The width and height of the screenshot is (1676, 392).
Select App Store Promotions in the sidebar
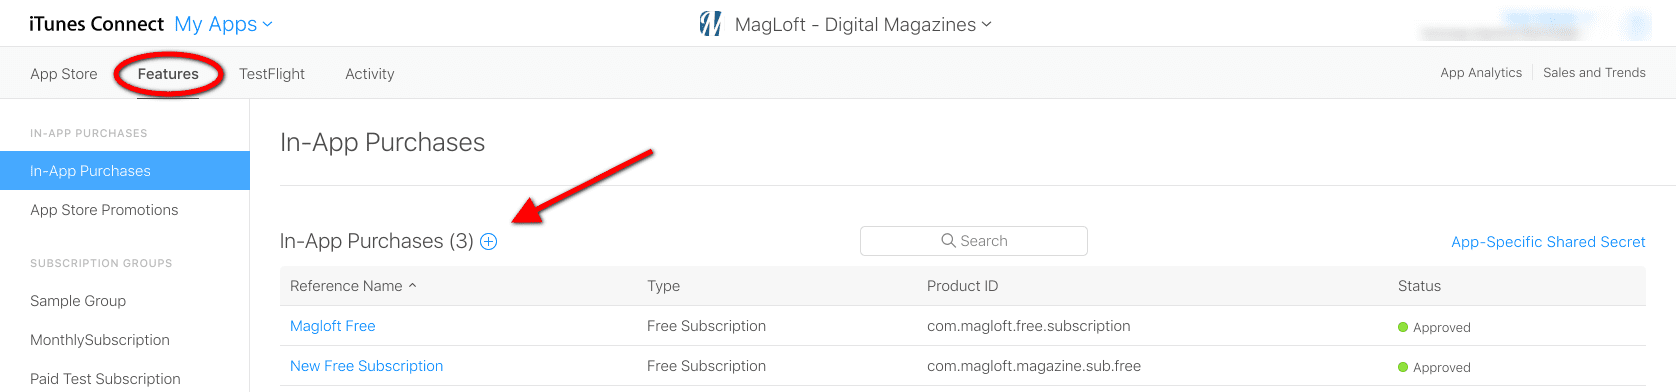coord(104,210)
